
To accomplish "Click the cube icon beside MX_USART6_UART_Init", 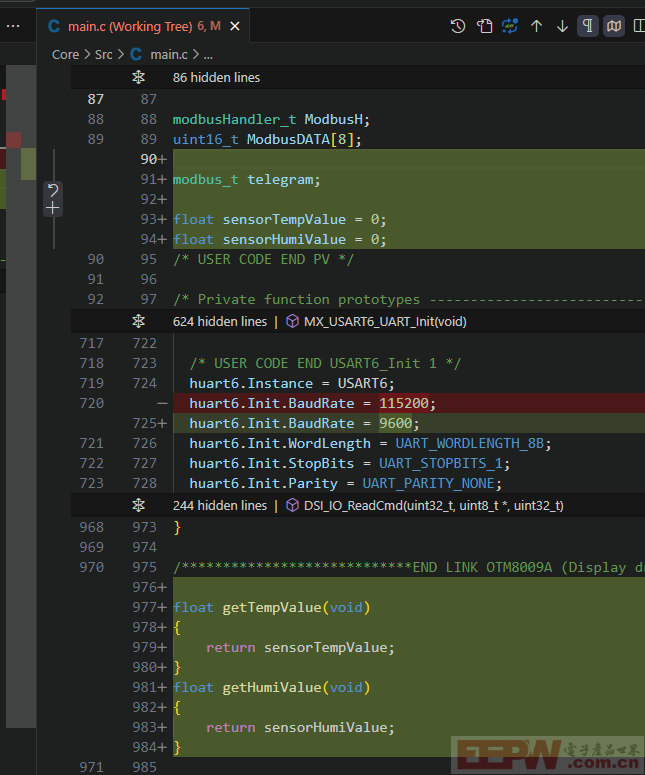I will pos(293,321).
